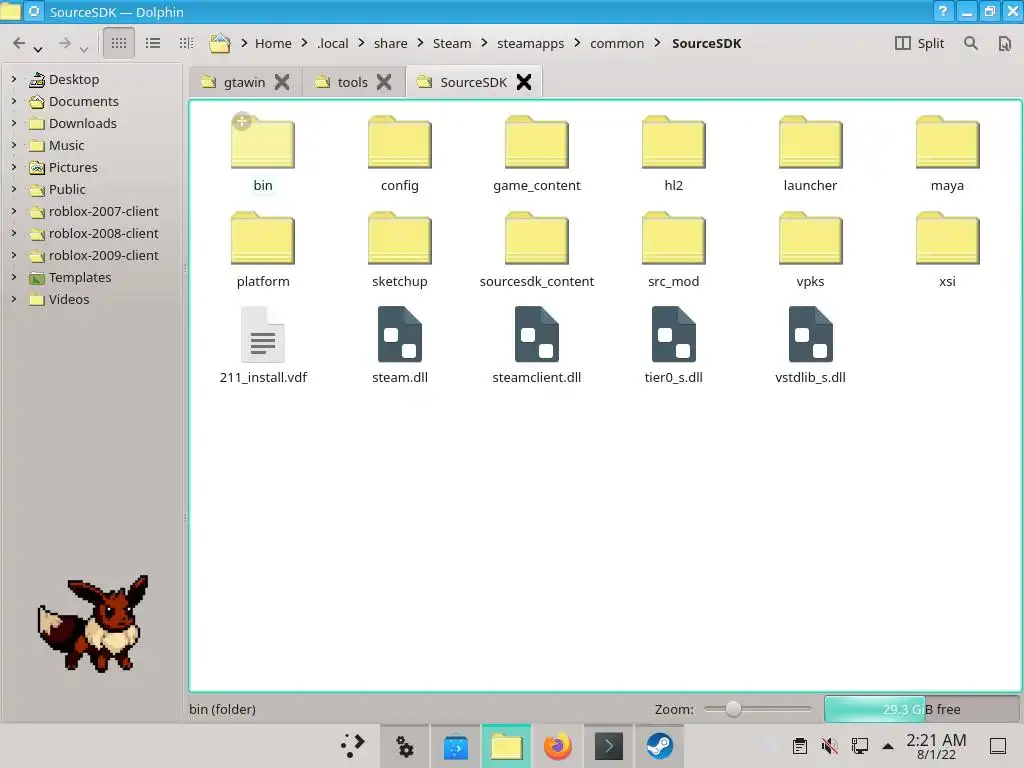Select the game_content folder icon
Image resolution: width=1024 pixels, height=768 pixels.
(537, 142)
